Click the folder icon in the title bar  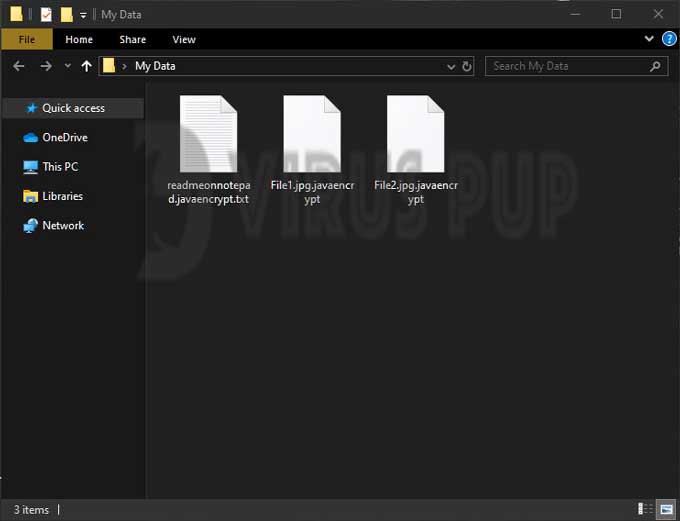pos(16,14)
